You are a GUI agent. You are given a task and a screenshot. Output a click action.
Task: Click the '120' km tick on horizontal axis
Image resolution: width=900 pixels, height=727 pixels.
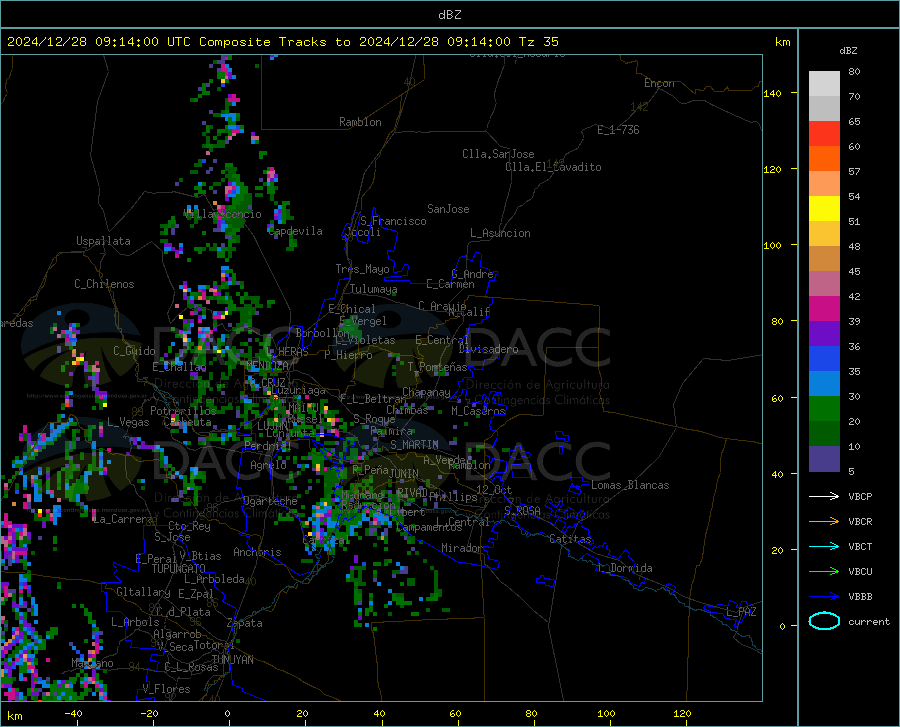click(682, 713)
